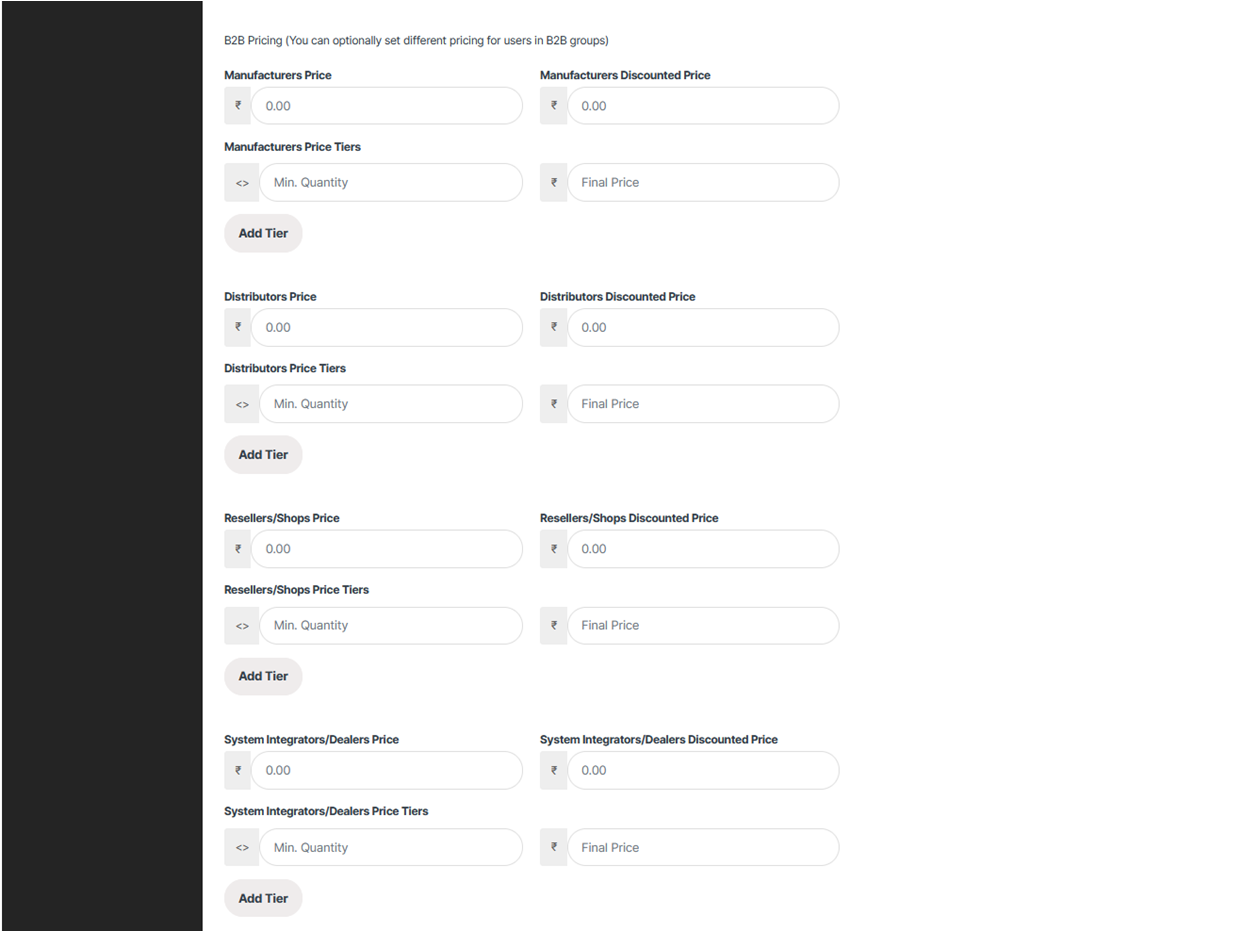Click the angle-bracket icon in System Integrators/Dealers Price Tiers

point(242,847)
